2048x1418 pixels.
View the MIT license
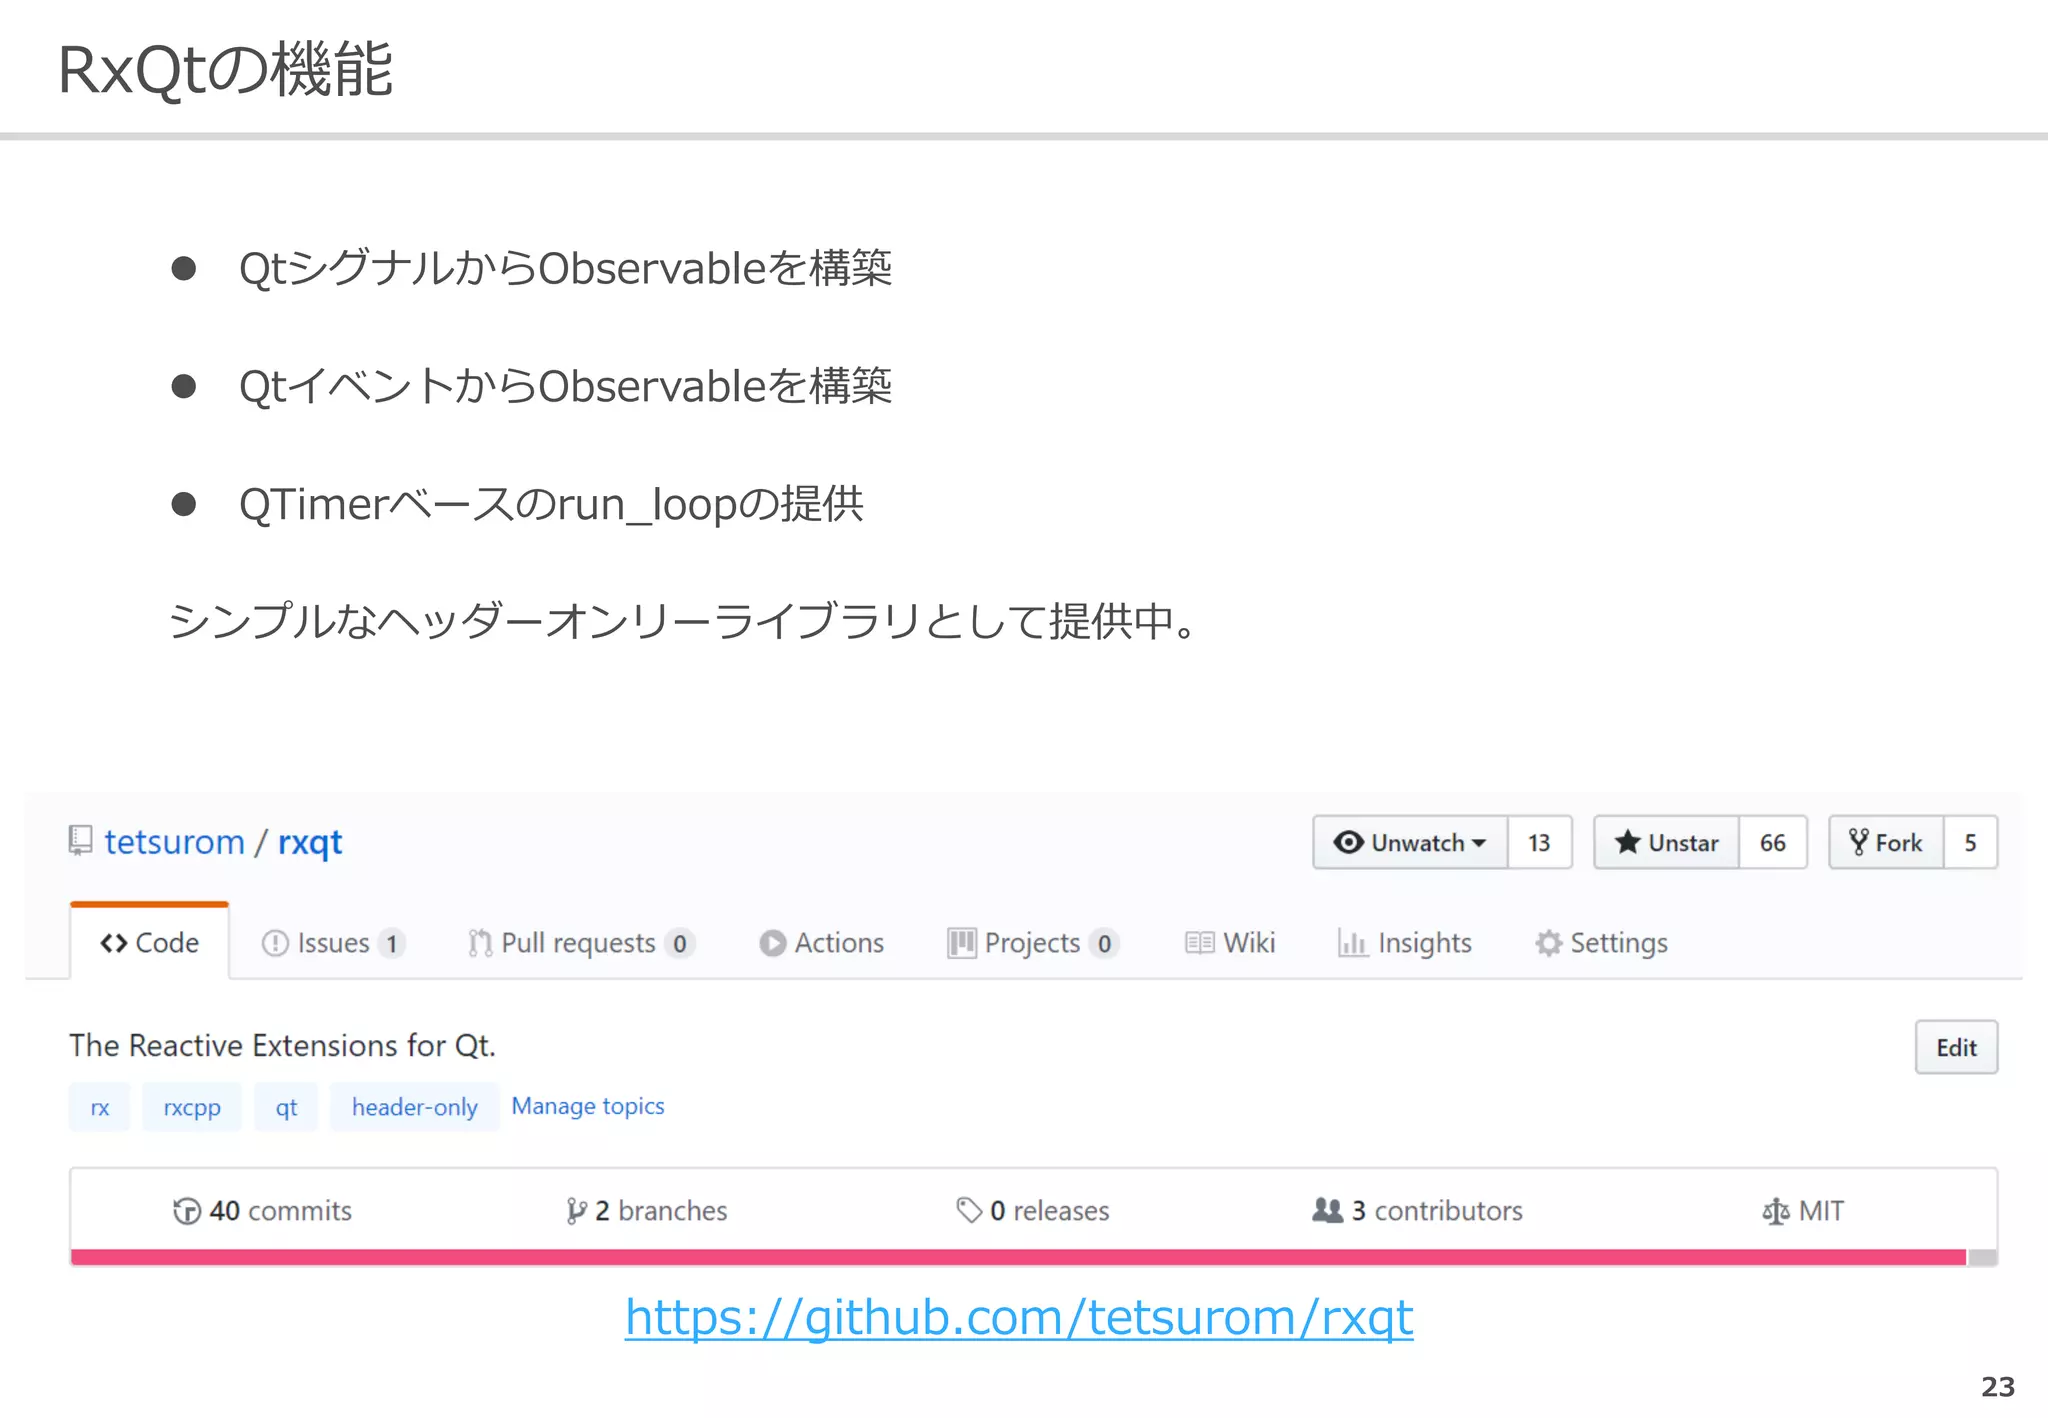1803,1211
